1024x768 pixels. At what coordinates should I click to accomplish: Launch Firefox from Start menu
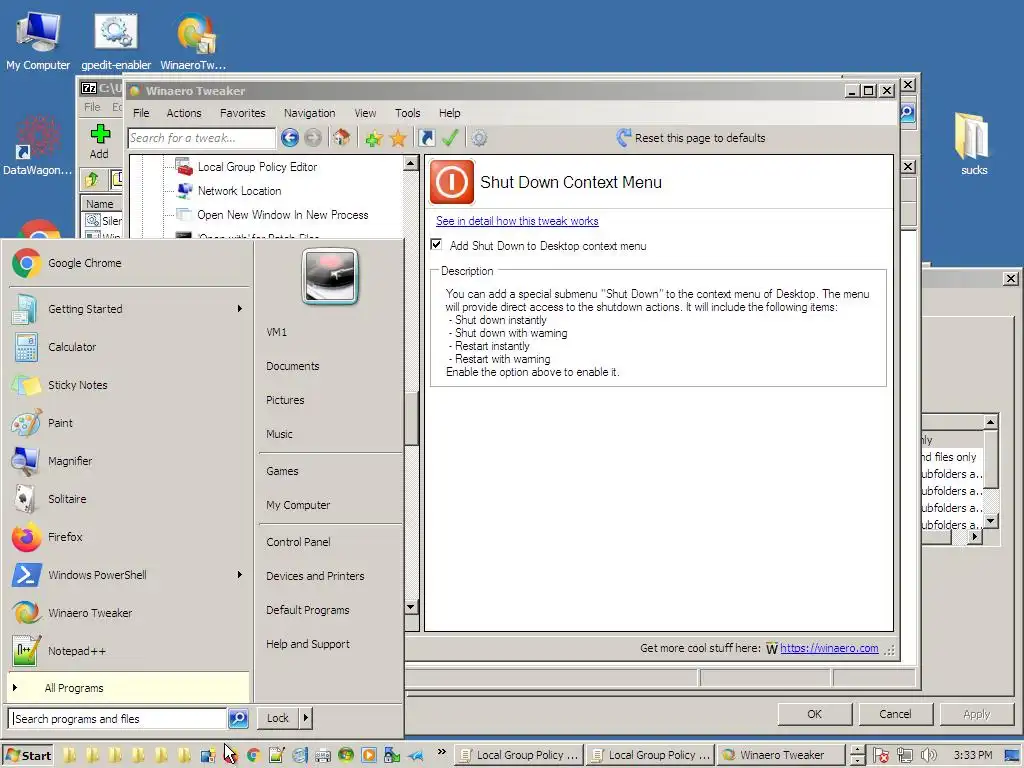(130, 537)
